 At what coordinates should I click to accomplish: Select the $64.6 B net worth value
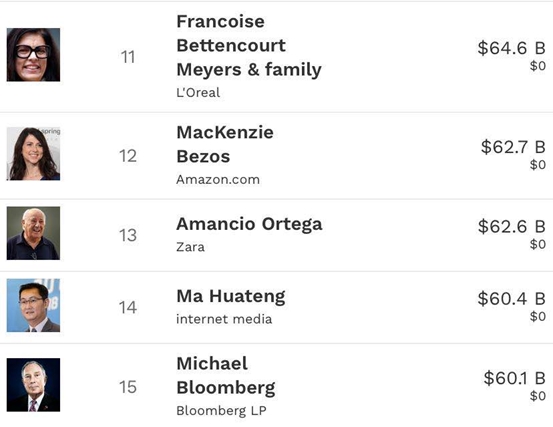click(511, 48)
